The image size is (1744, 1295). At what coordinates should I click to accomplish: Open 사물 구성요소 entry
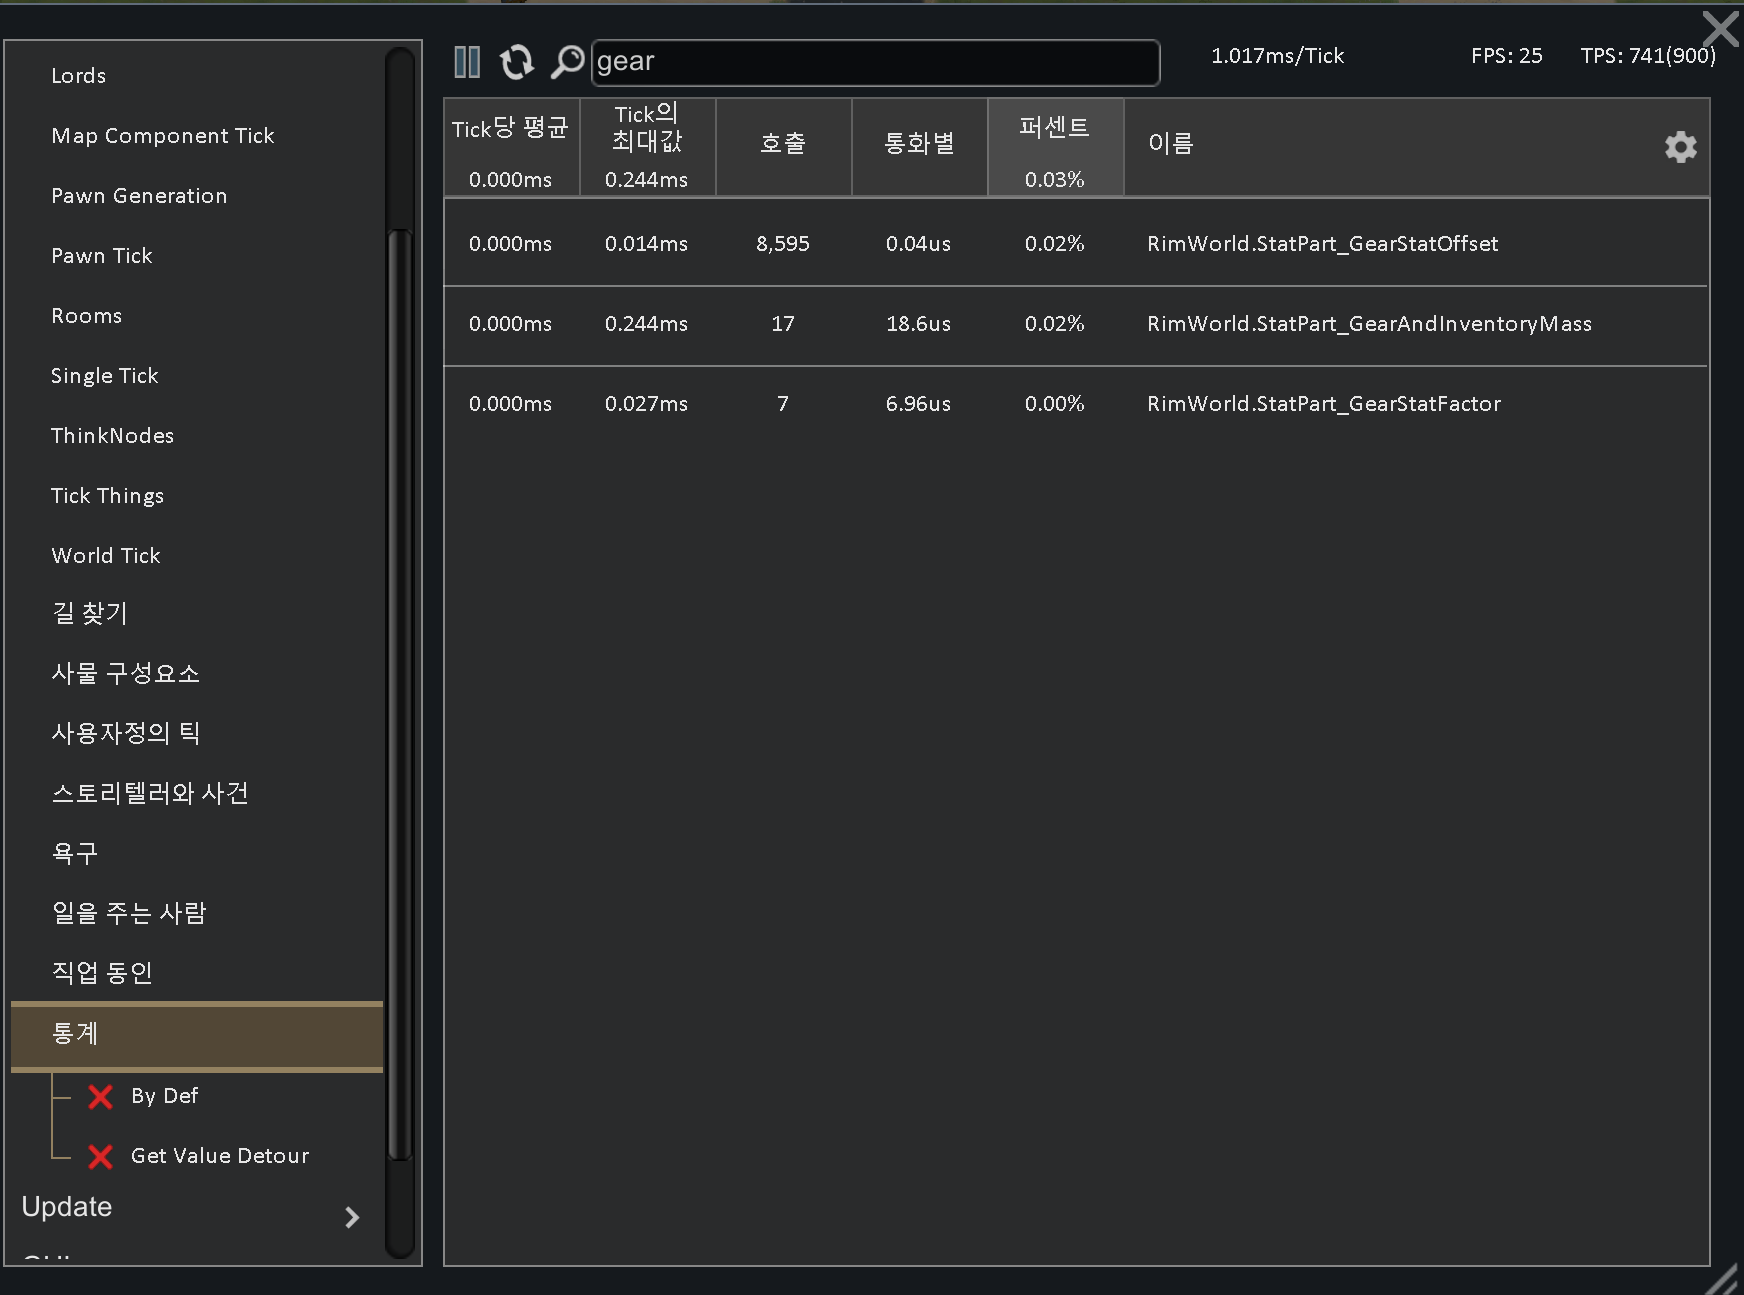point(125,673)
